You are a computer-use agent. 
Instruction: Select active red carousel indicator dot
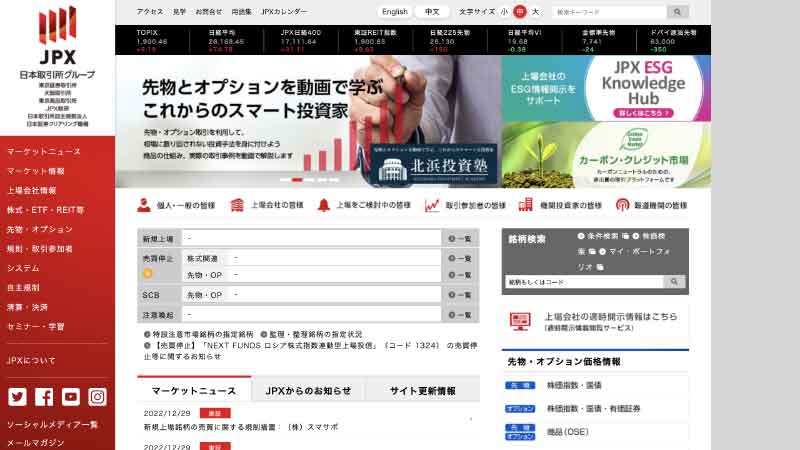point(297,180)
